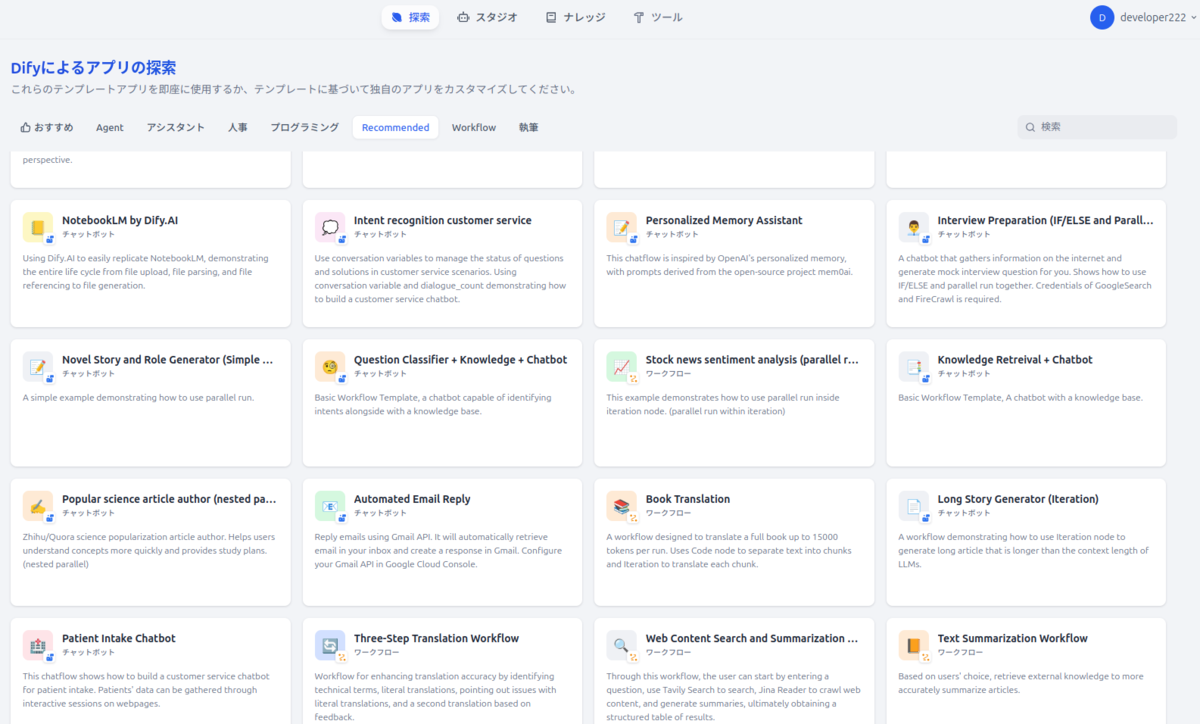Select the Recommended category filter

(x=395, y=127)
